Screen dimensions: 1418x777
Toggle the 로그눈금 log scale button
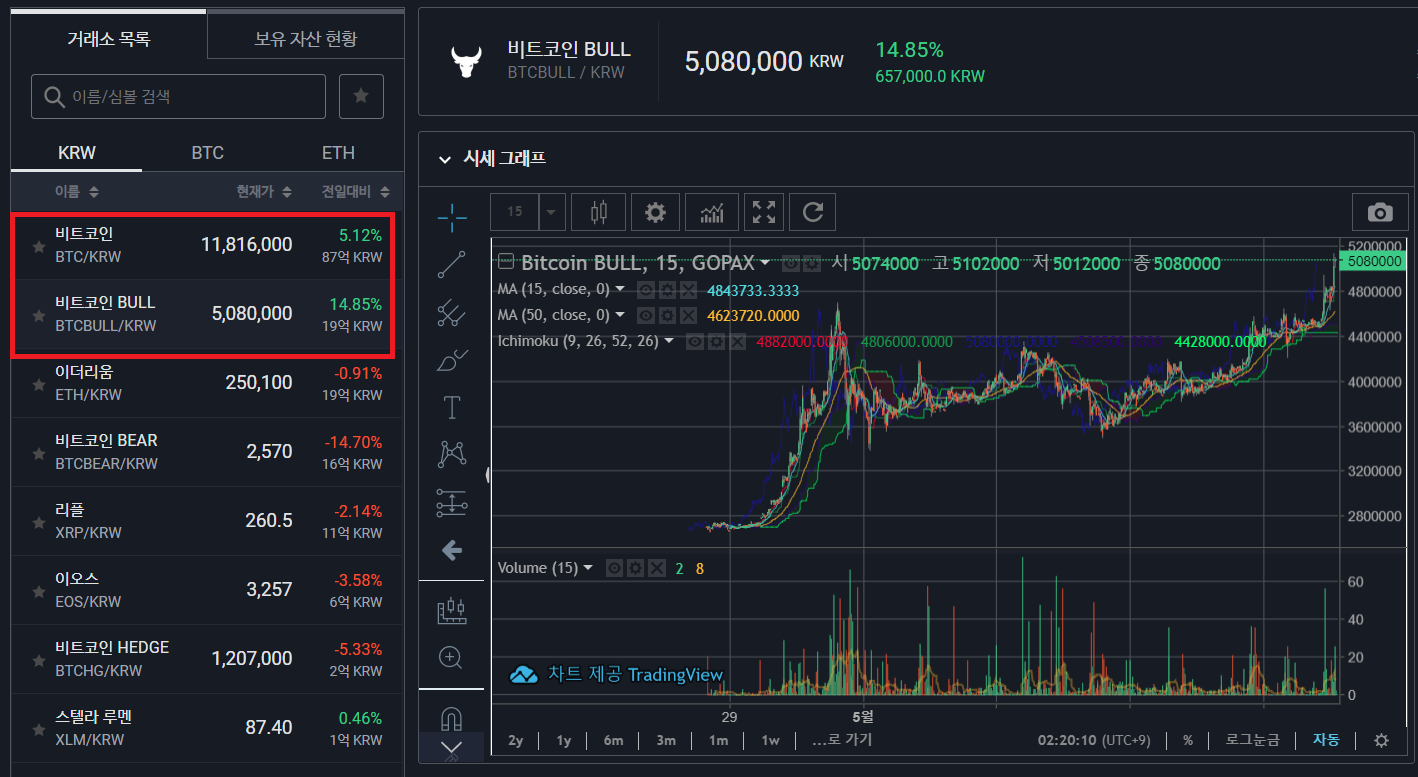(x=1254, y=741)
